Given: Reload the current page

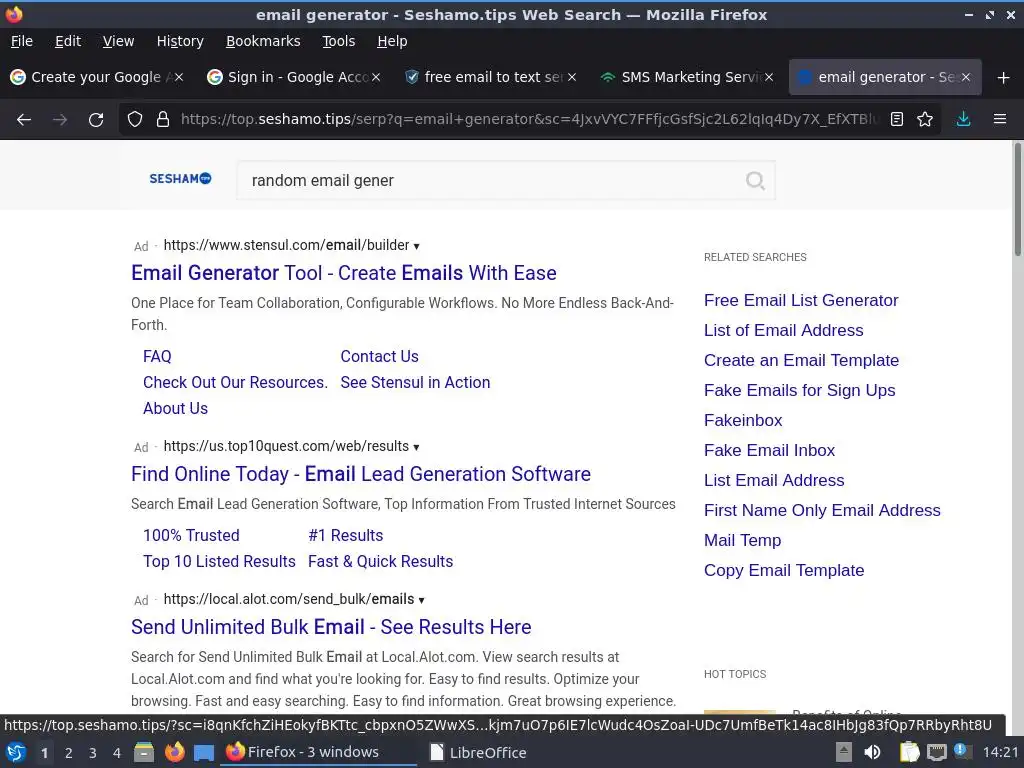Looking at the screenshot, I should pos(96,120).
